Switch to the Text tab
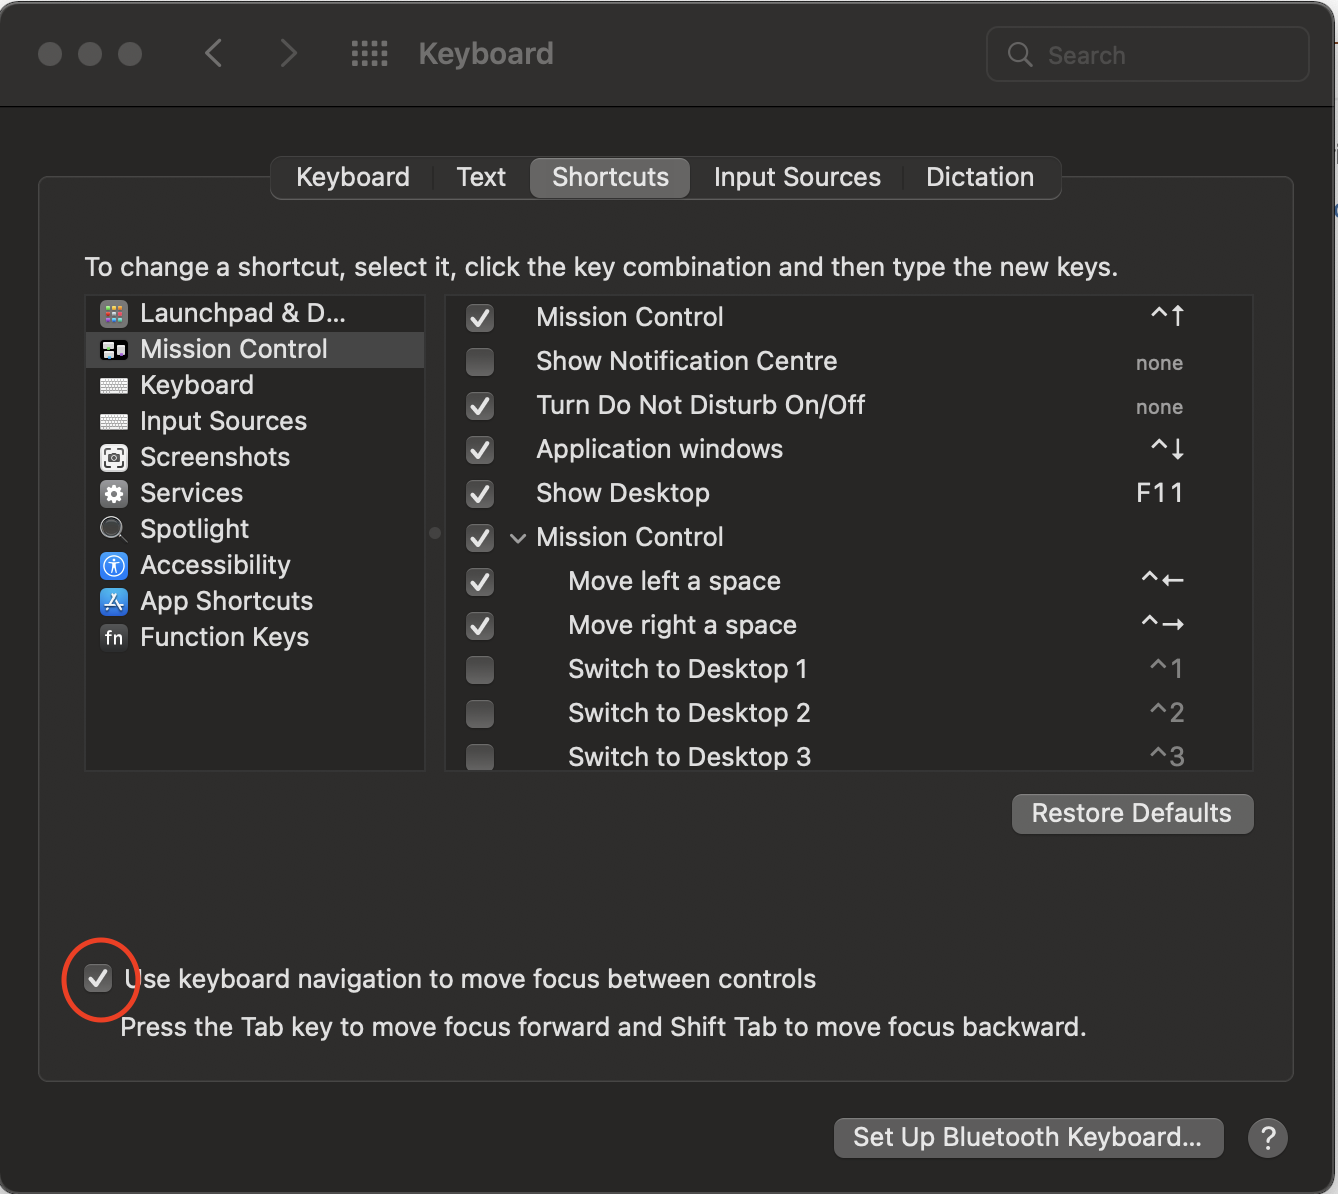Viewport: 1338px width, 1194px height. [480, 177]
